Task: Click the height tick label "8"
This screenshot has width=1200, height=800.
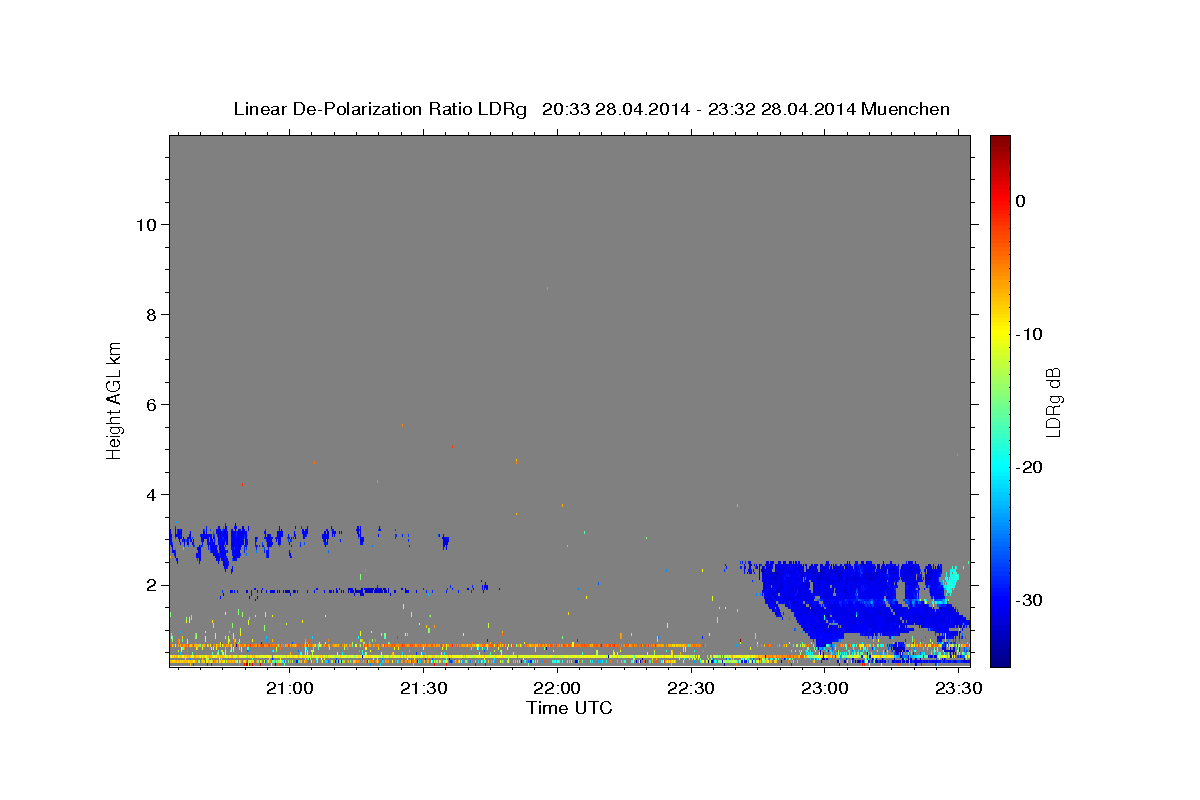Action: 150,314
